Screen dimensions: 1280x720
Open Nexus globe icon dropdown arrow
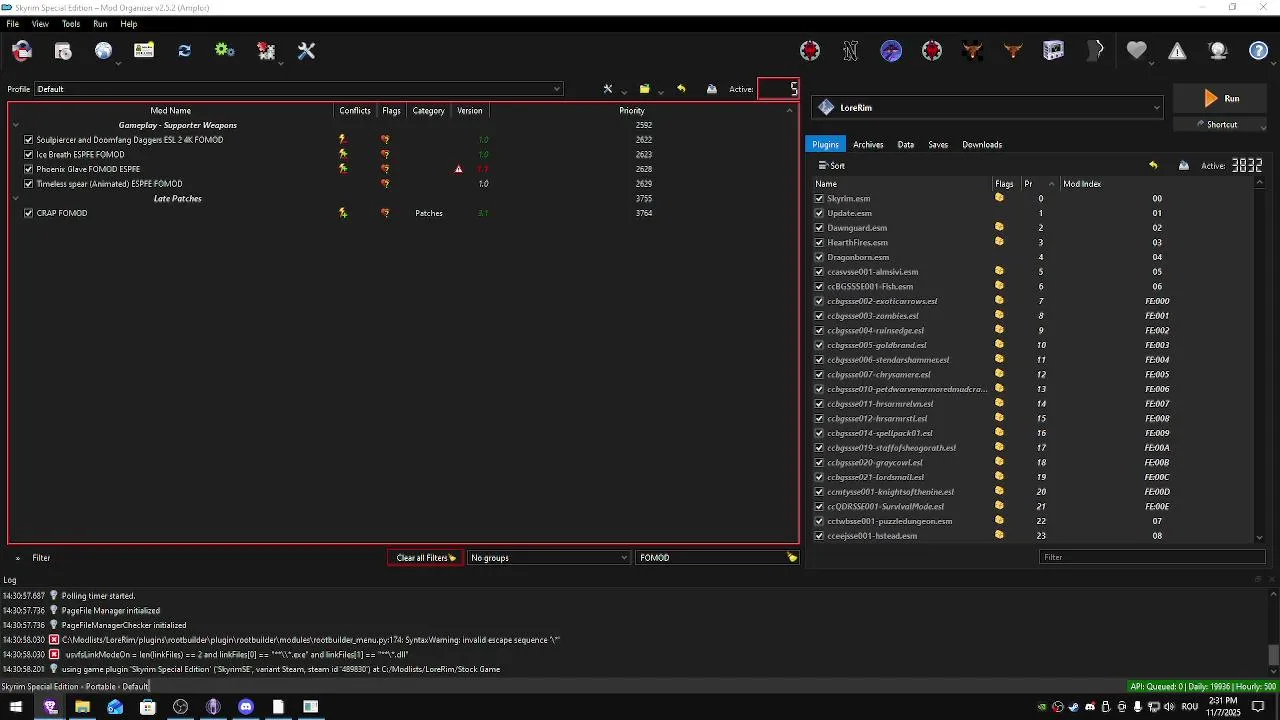[118, 63]
